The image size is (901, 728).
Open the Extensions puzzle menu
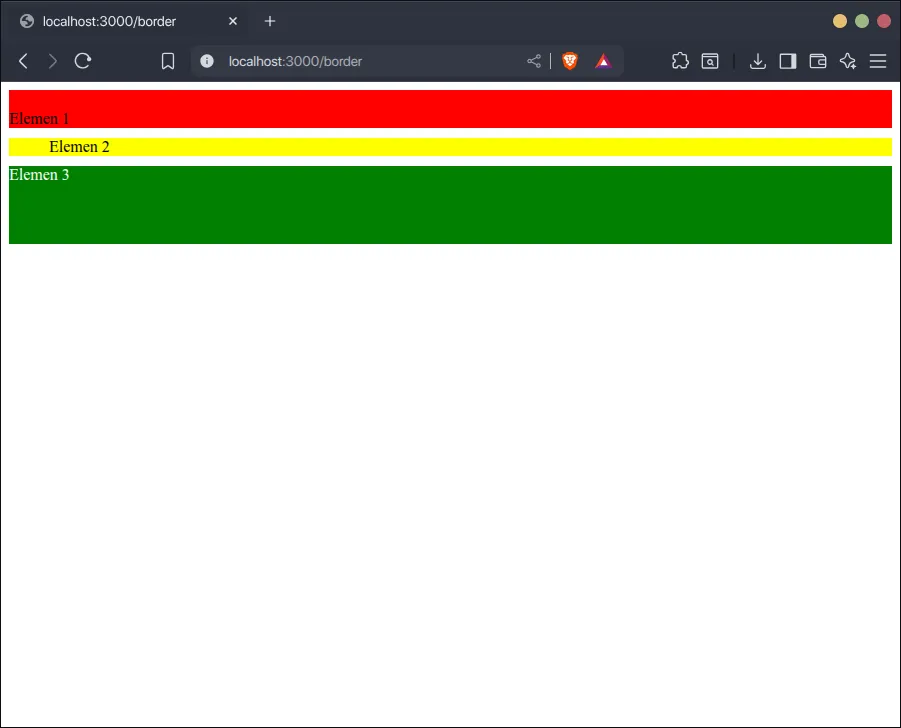pos(680,61)
